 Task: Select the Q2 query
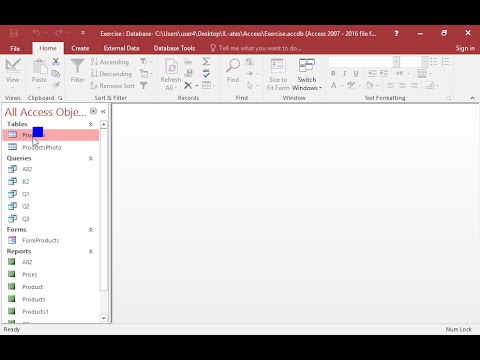[51, 206]
